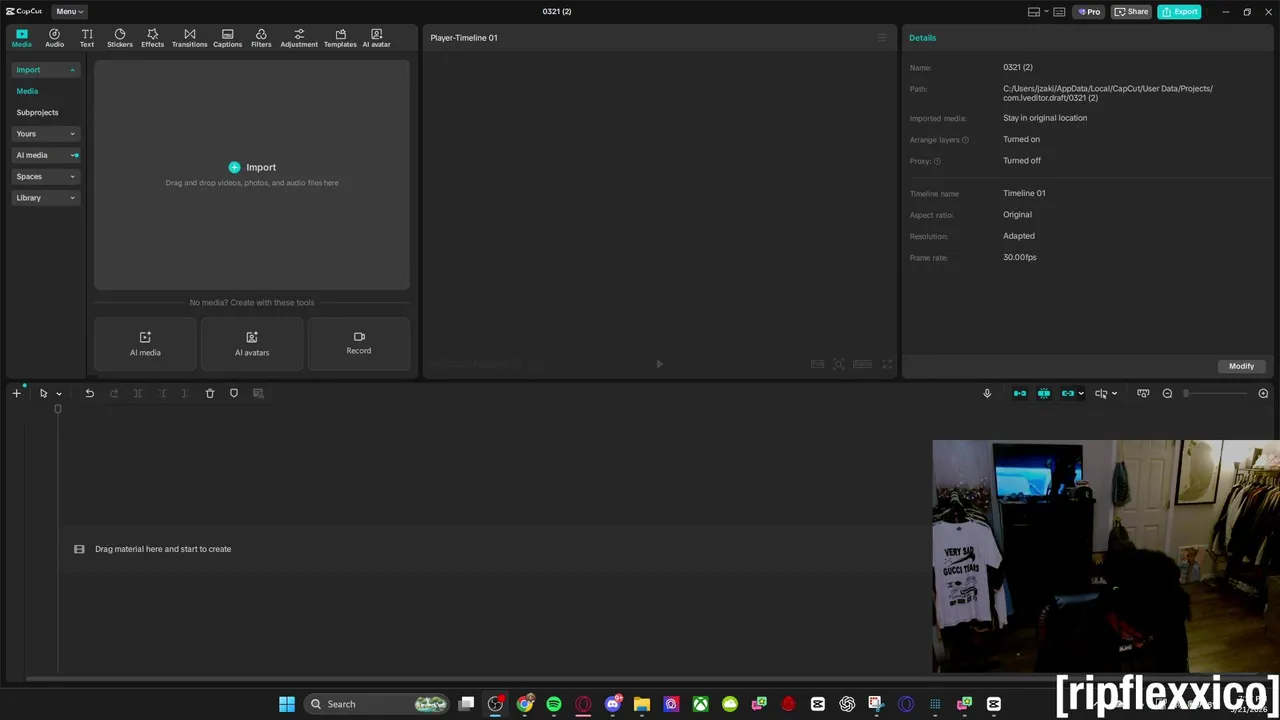Click the 30.00fps frame rate value

[x=1020, y=257]
